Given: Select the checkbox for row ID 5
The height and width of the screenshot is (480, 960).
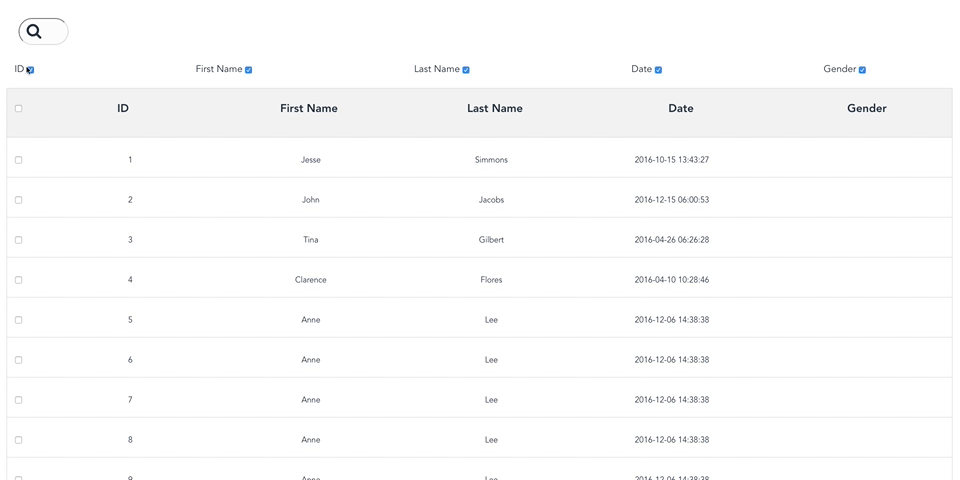Looking at the screenshot, I should click(18, 320).
